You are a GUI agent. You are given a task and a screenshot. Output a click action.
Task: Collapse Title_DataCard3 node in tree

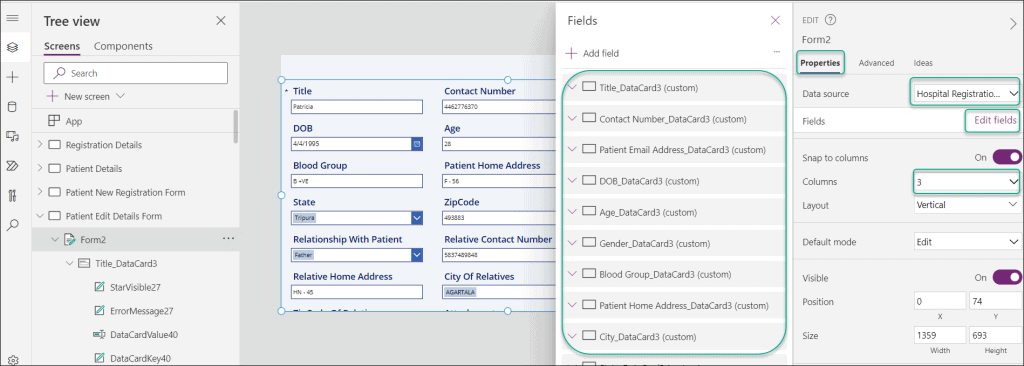pyautogui.click(x=70, y=263)
